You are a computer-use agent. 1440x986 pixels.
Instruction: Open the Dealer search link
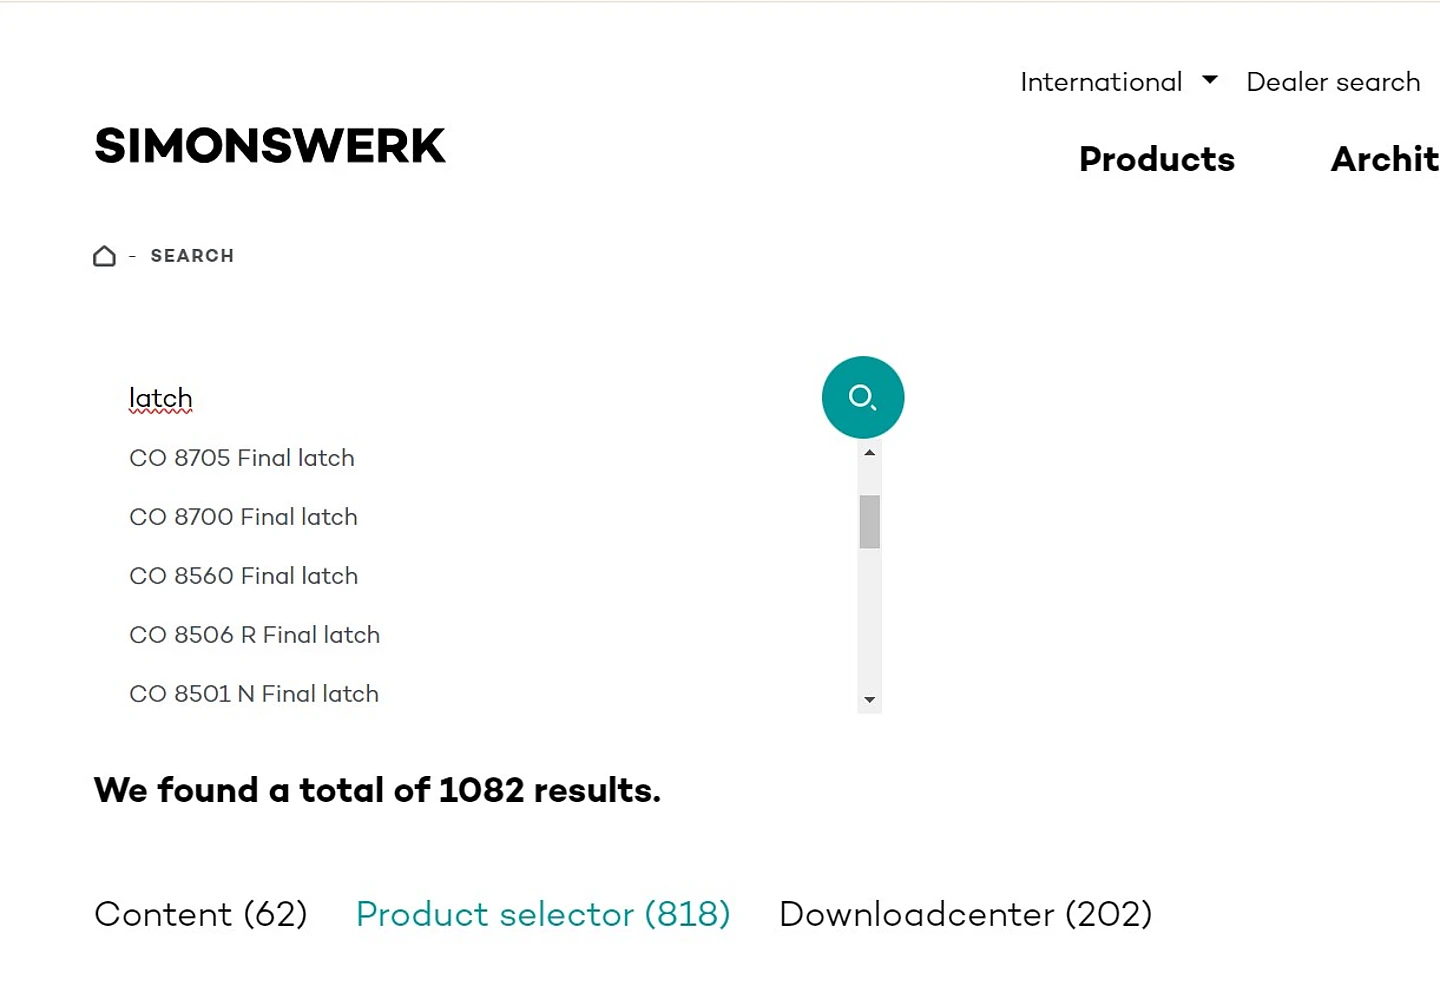coord(1332,81)
